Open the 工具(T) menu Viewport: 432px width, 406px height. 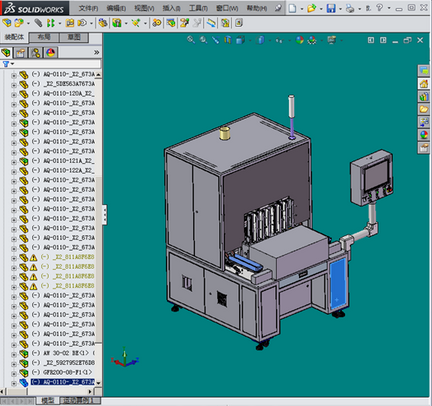point(198,8)
